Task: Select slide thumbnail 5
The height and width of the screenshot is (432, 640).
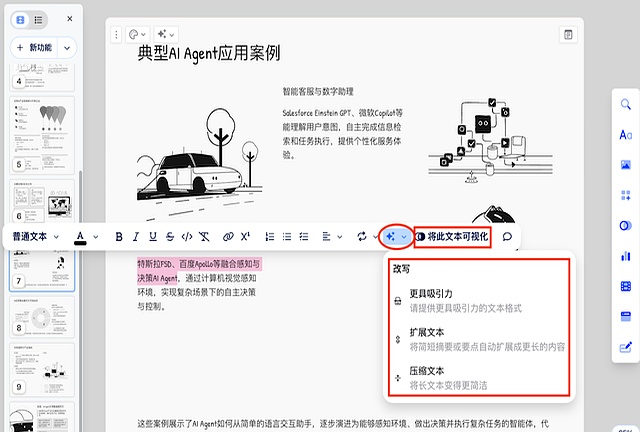Action: coord(42,135)
